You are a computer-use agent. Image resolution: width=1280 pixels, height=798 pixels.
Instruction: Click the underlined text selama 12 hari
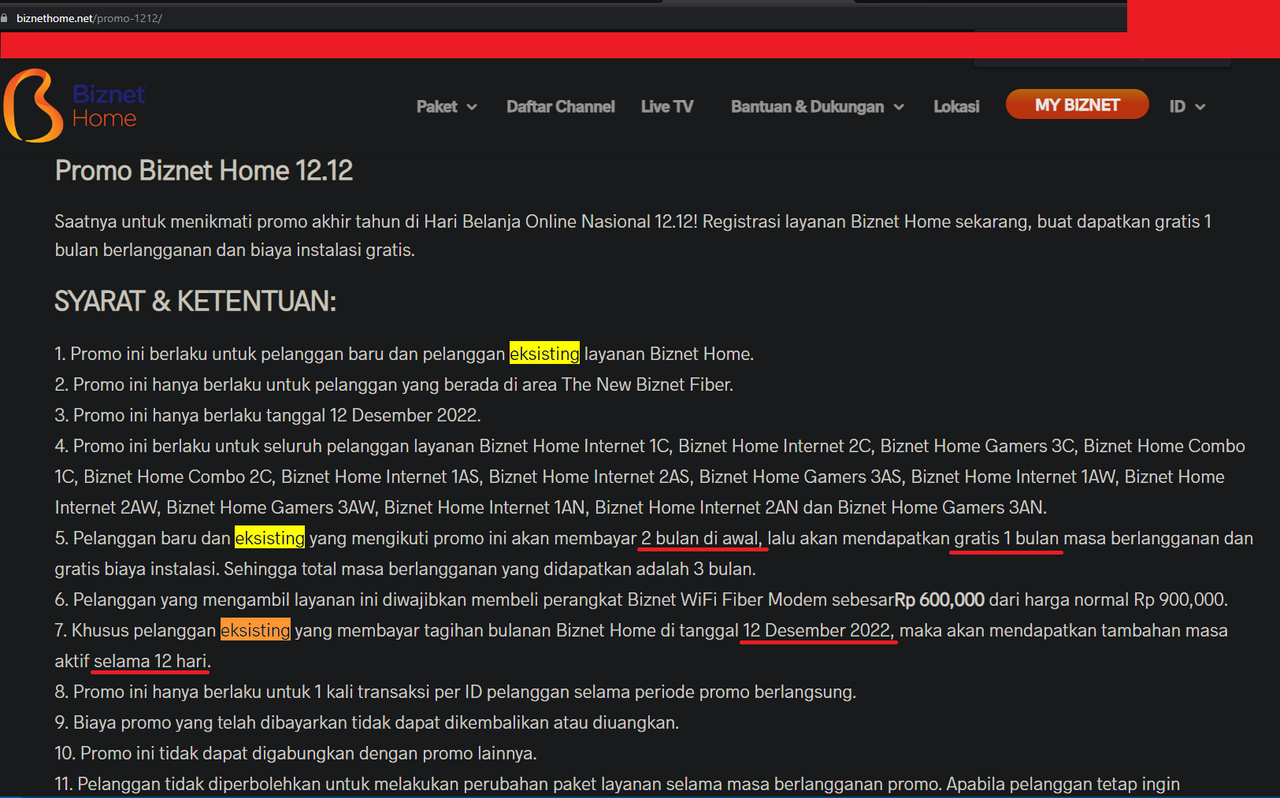coord(150,661)
